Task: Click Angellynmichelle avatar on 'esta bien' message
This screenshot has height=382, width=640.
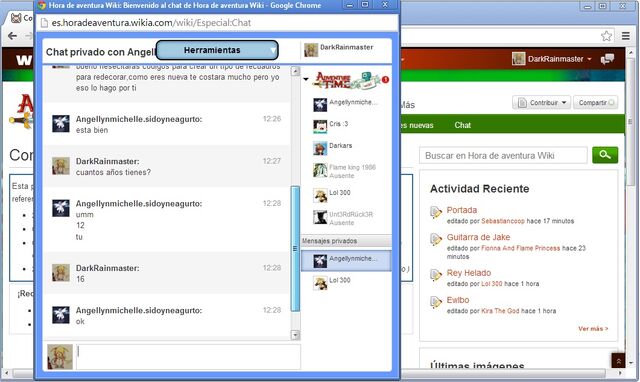Action: tap(60, 124)
